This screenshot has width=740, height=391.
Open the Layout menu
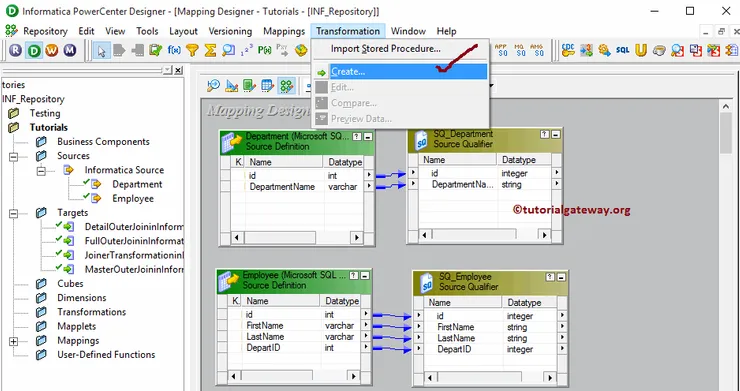tap(183, 31)
